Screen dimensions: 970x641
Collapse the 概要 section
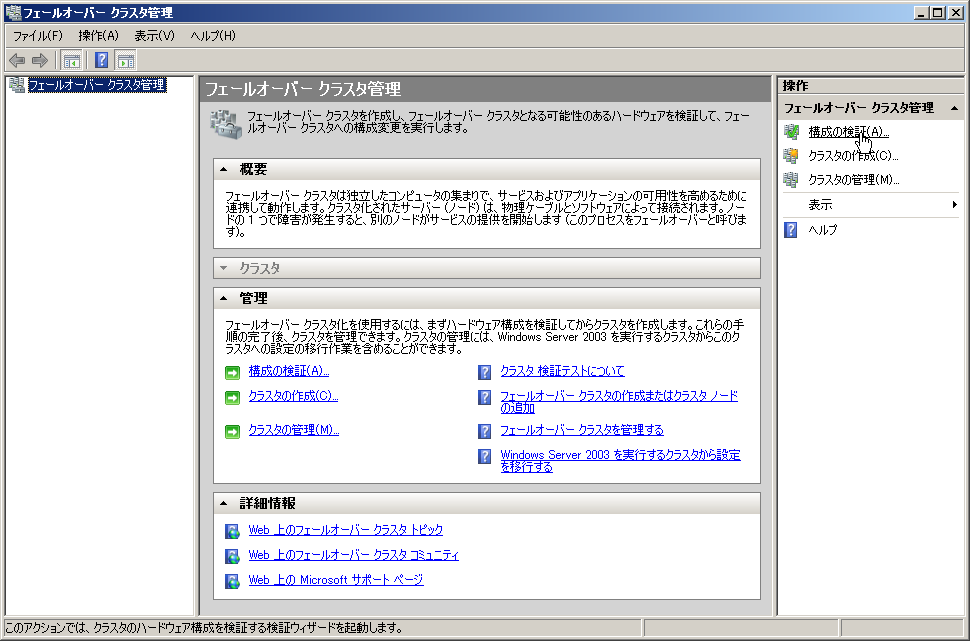[x=224, y=169]
